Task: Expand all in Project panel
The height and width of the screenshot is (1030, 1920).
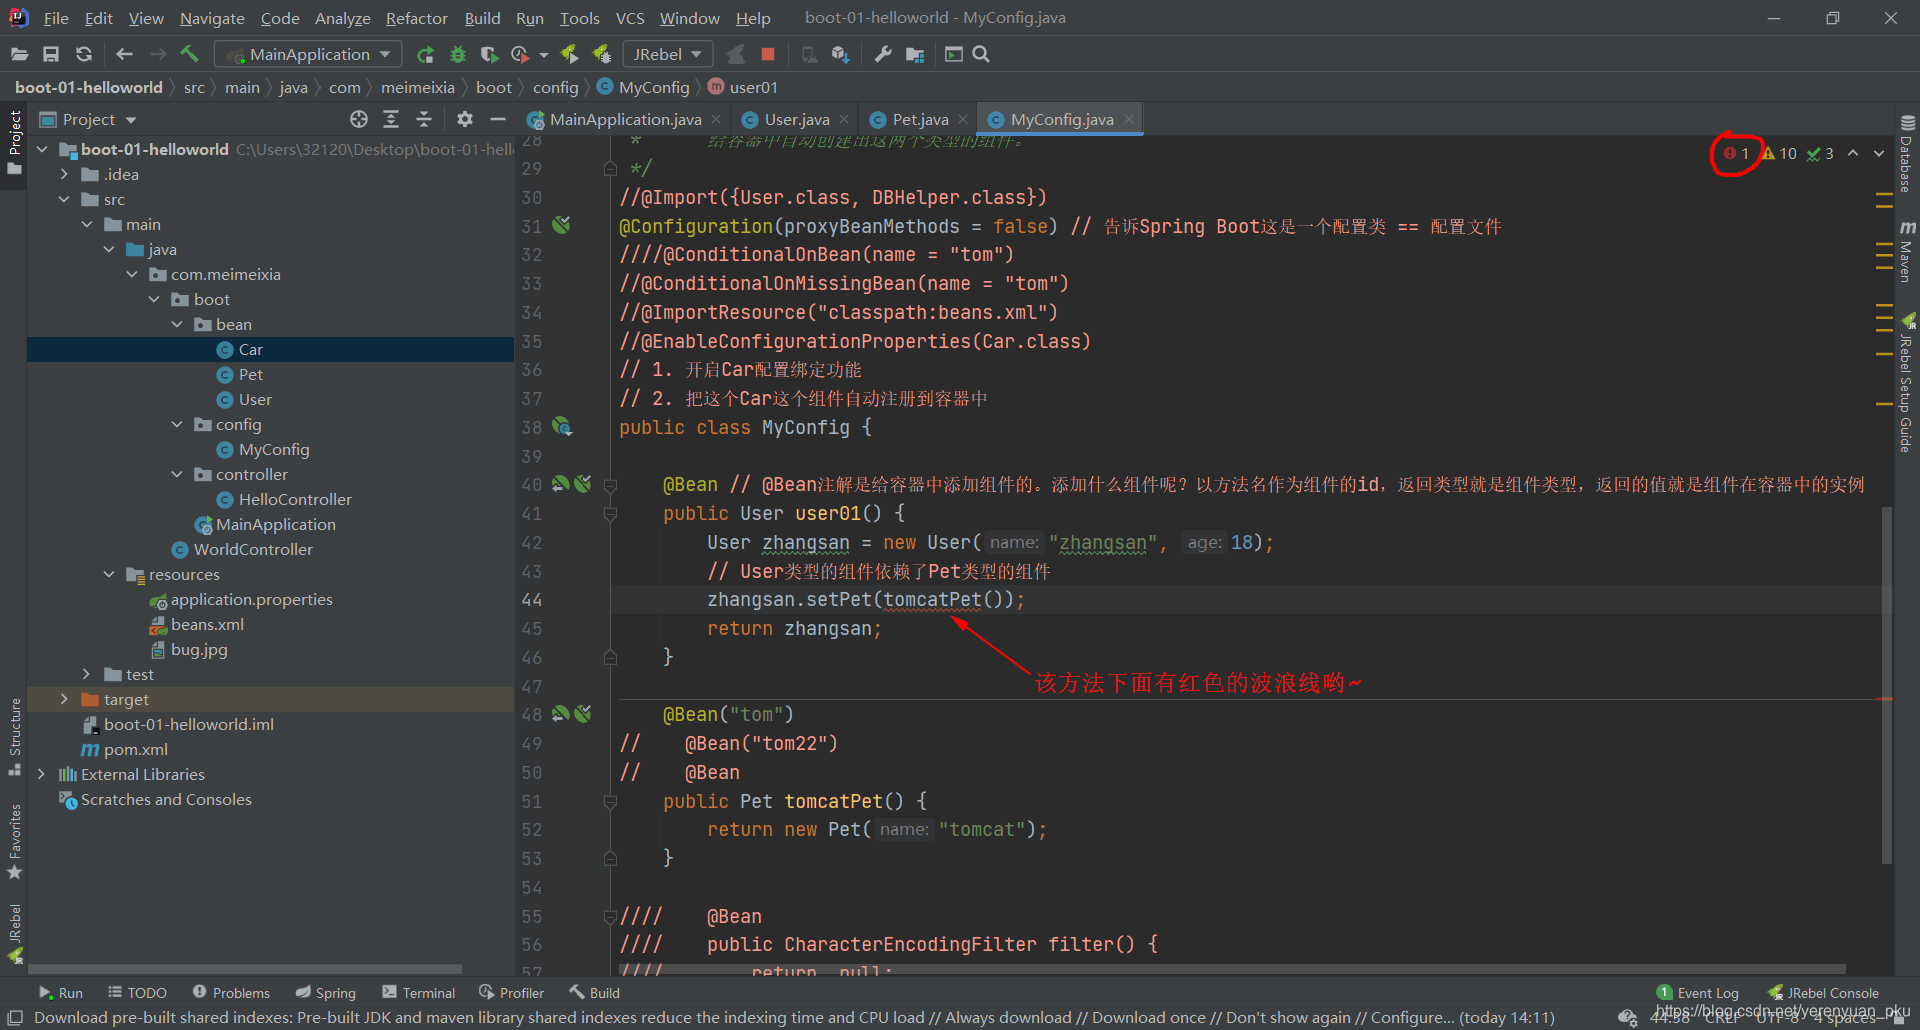Action: [391, 119]
